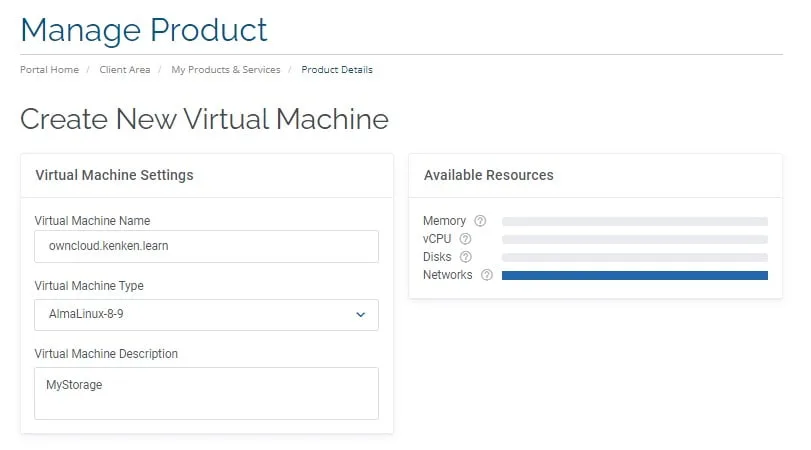Open the Virtual Machine Type dropdown
This screenshot has width=811, height=450.
tap(206, 314)
